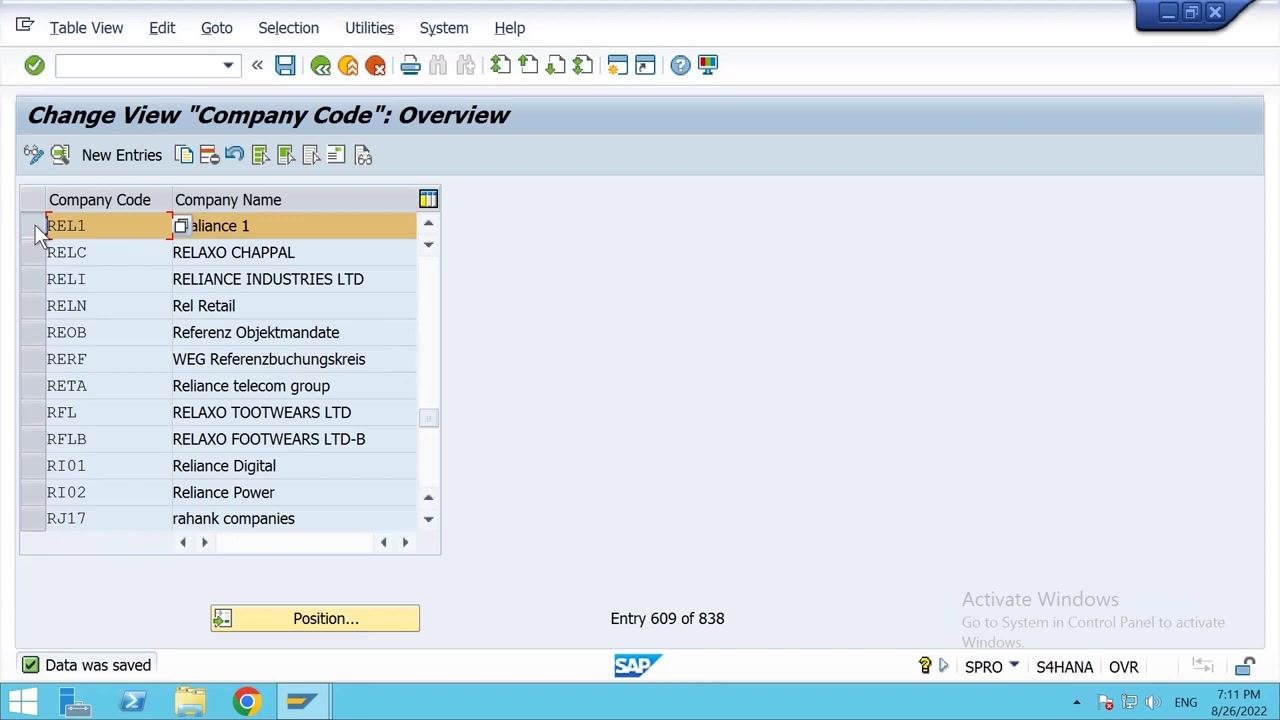Viewport: 1280px width, 720px height.
Task: Select row marker for RFL
Action: point(33,412)
